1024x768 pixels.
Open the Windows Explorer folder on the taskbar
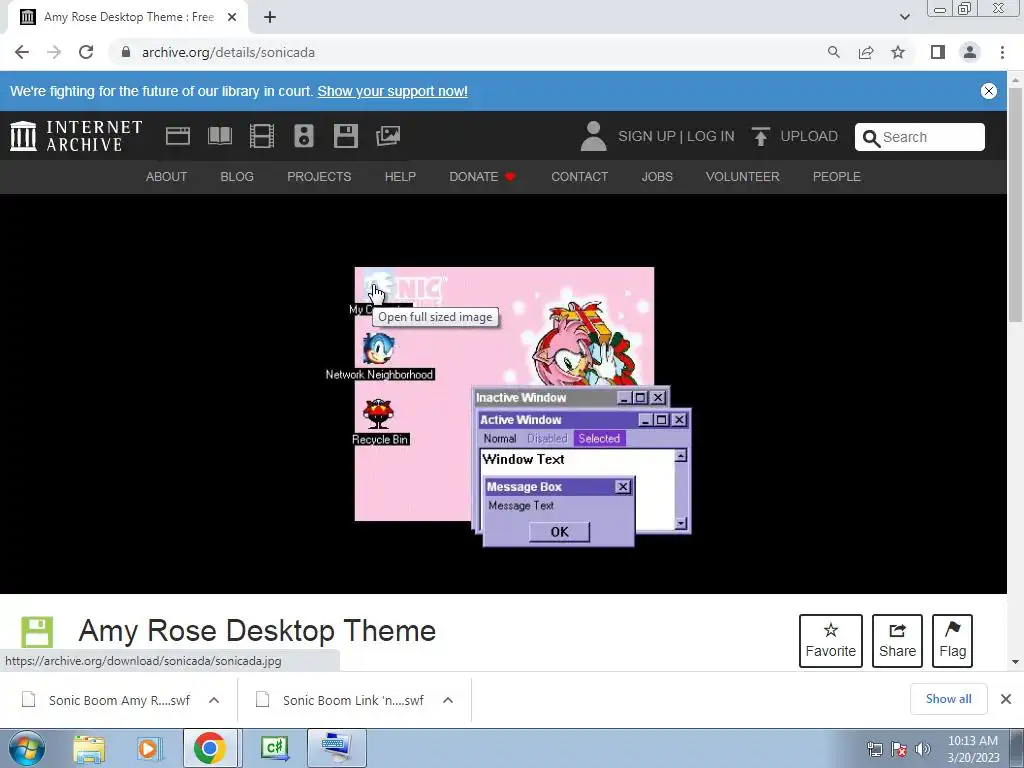(89, 748)
